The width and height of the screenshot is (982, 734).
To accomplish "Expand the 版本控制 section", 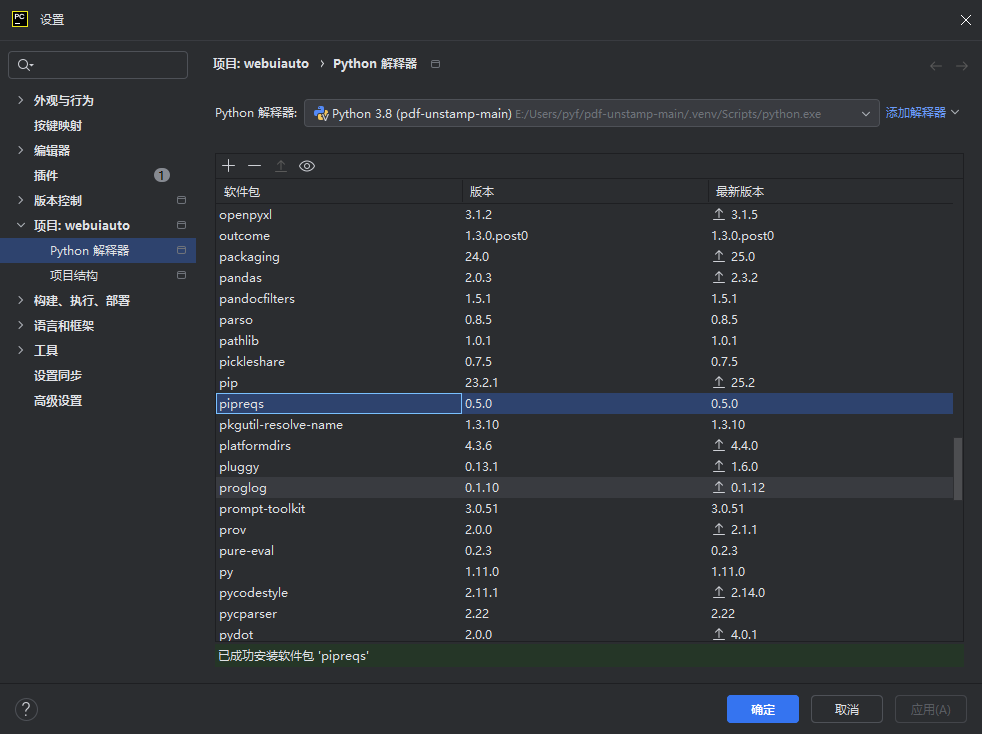I will [x=20, y=200].
